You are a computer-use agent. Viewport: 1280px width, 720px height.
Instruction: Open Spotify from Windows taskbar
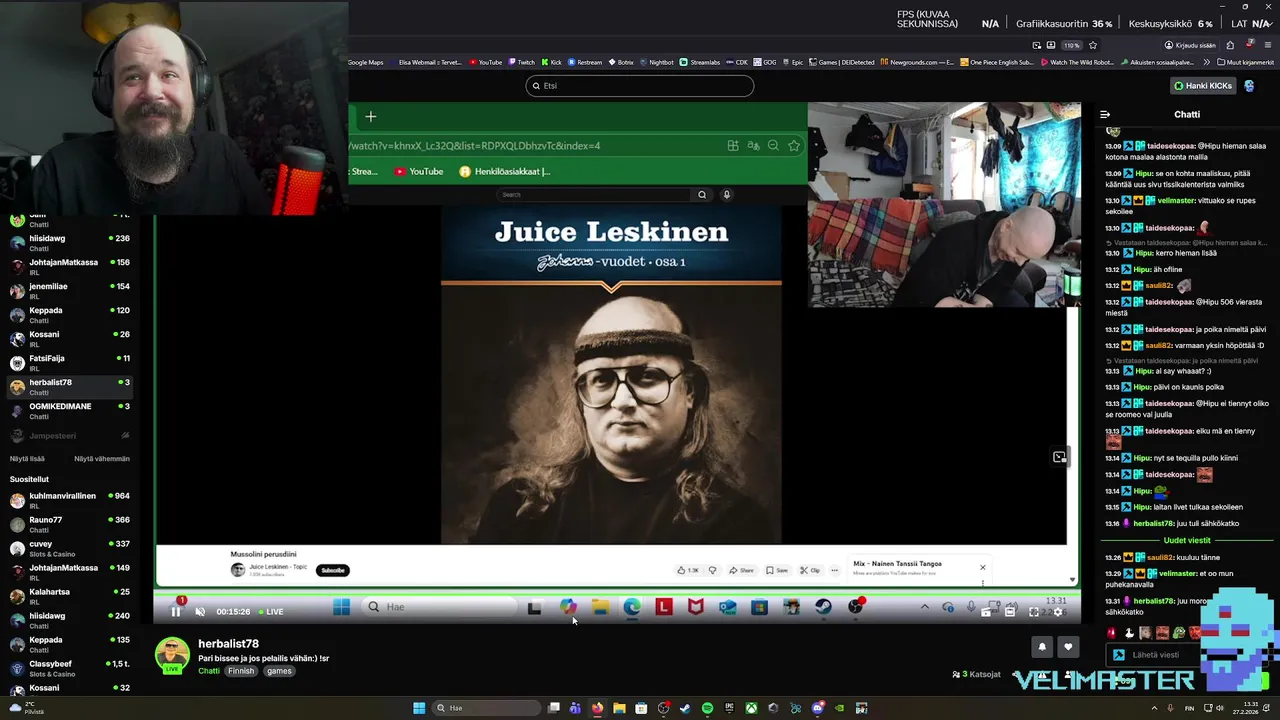click(707, 708)
